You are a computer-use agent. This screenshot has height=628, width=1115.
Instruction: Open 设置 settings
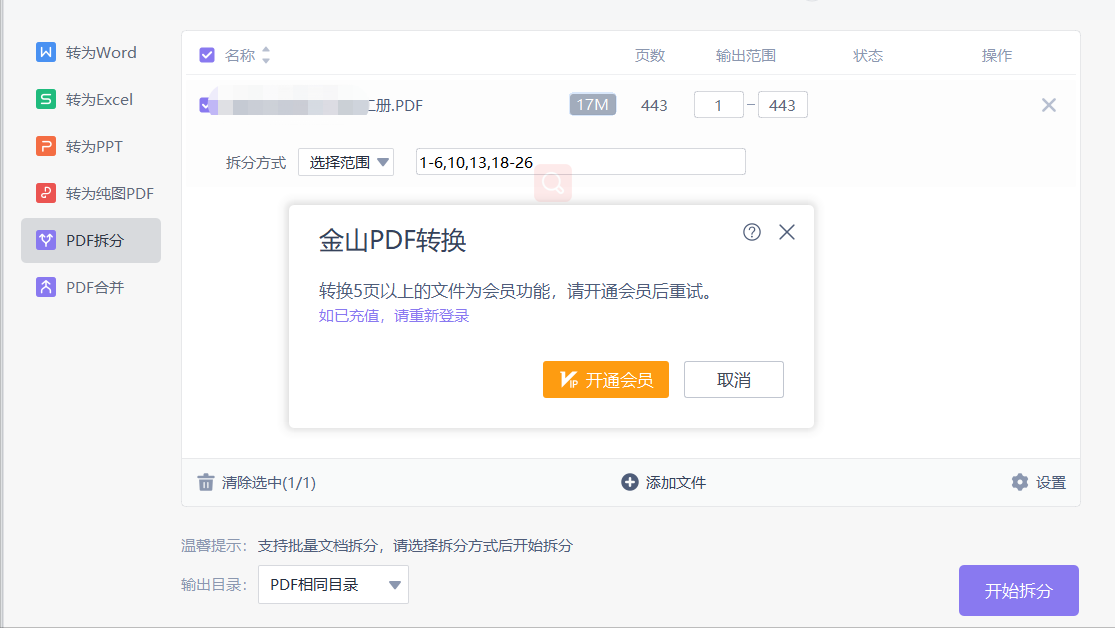tap(1050, 483)
